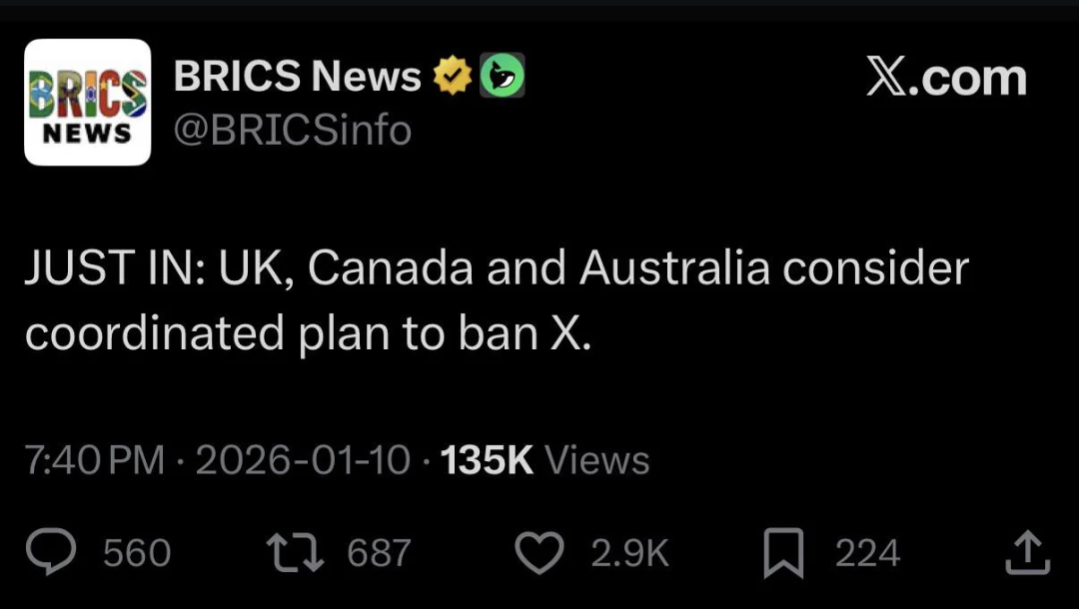Open the 7:40 PM timestamp link

point(94,461)
